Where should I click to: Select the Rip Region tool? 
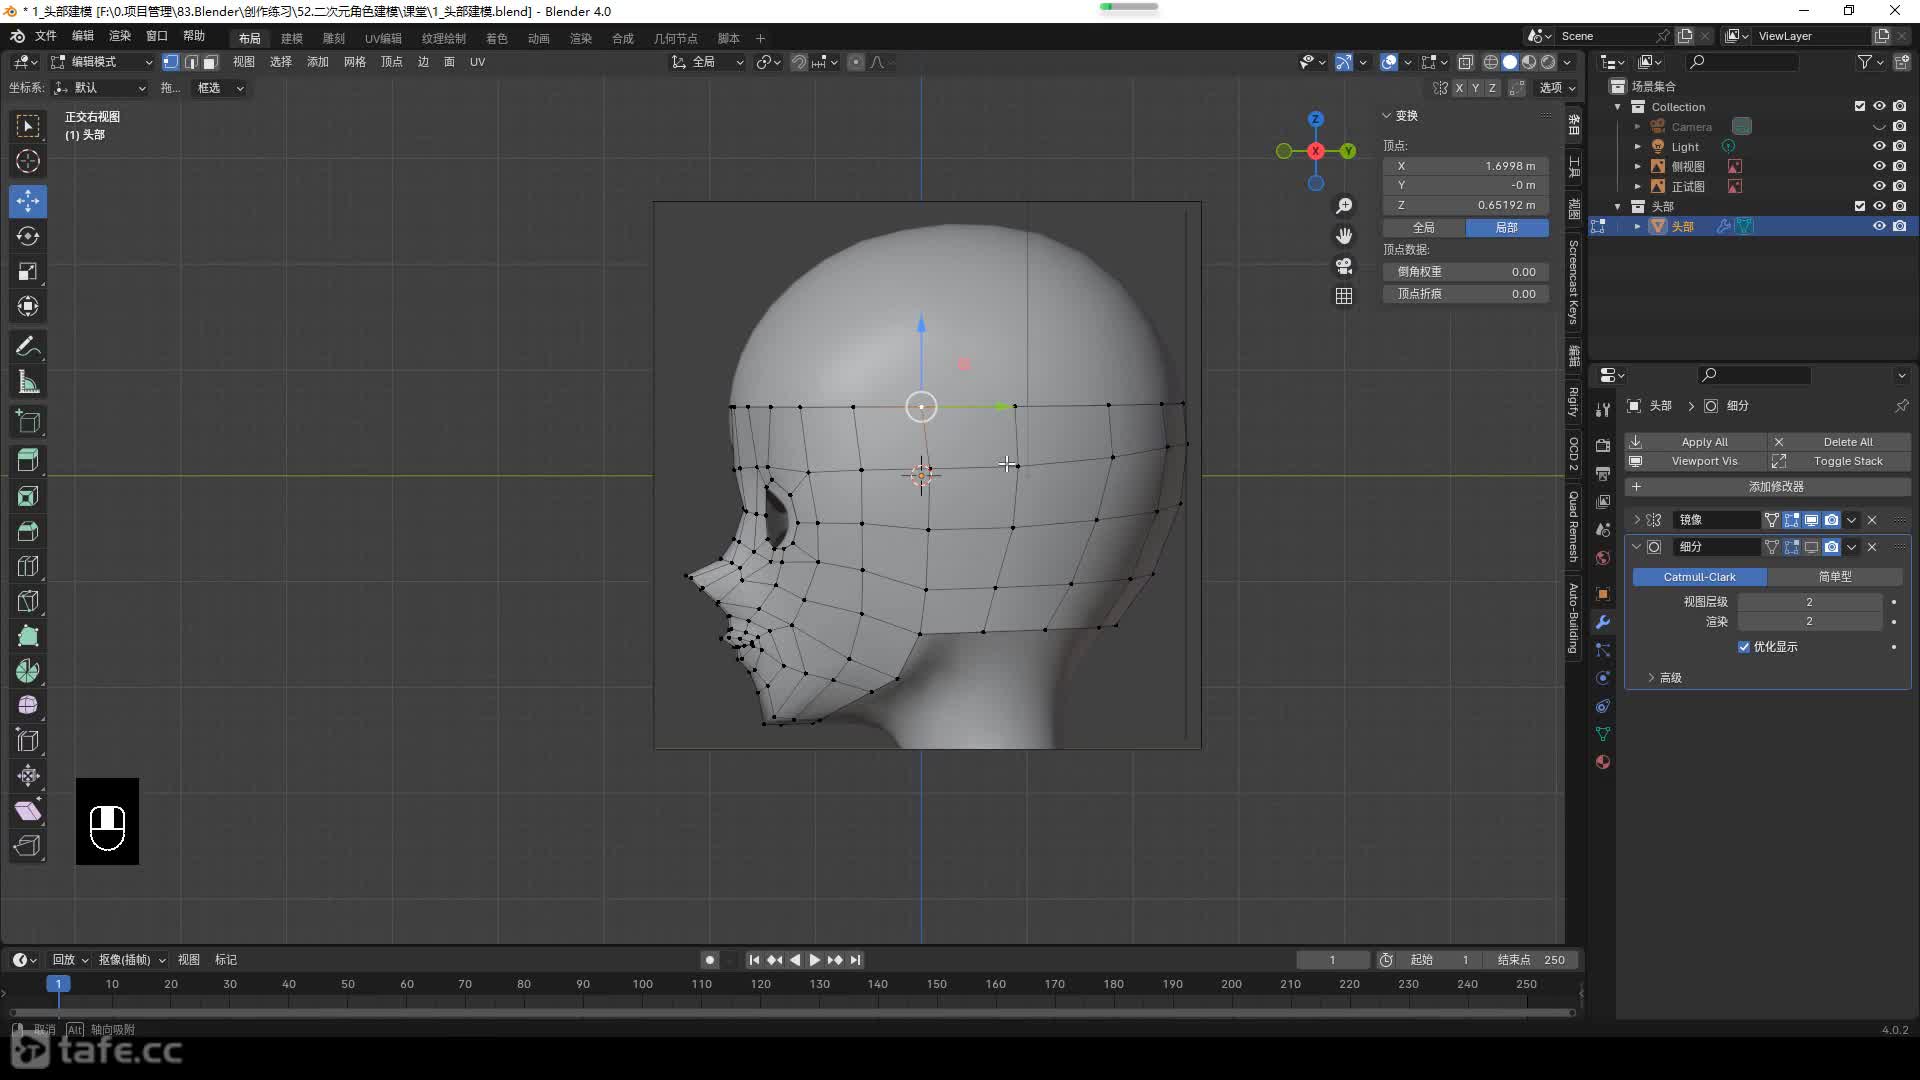[28, 846]
